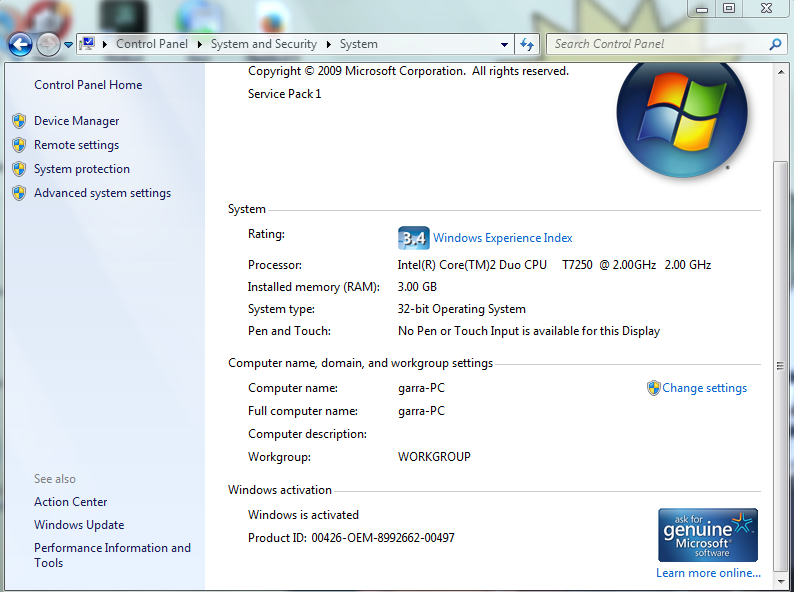Click the search magnifier icon

point(775,45)
